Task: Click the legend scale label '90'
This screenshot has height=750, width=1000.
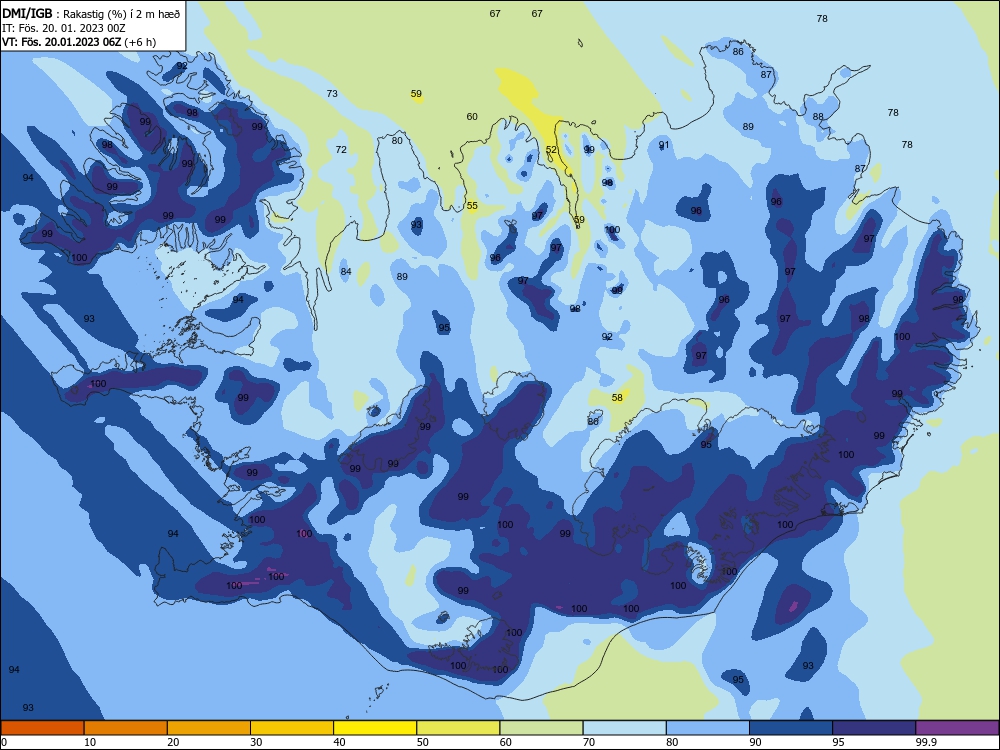Action: (x=756, y=742)
